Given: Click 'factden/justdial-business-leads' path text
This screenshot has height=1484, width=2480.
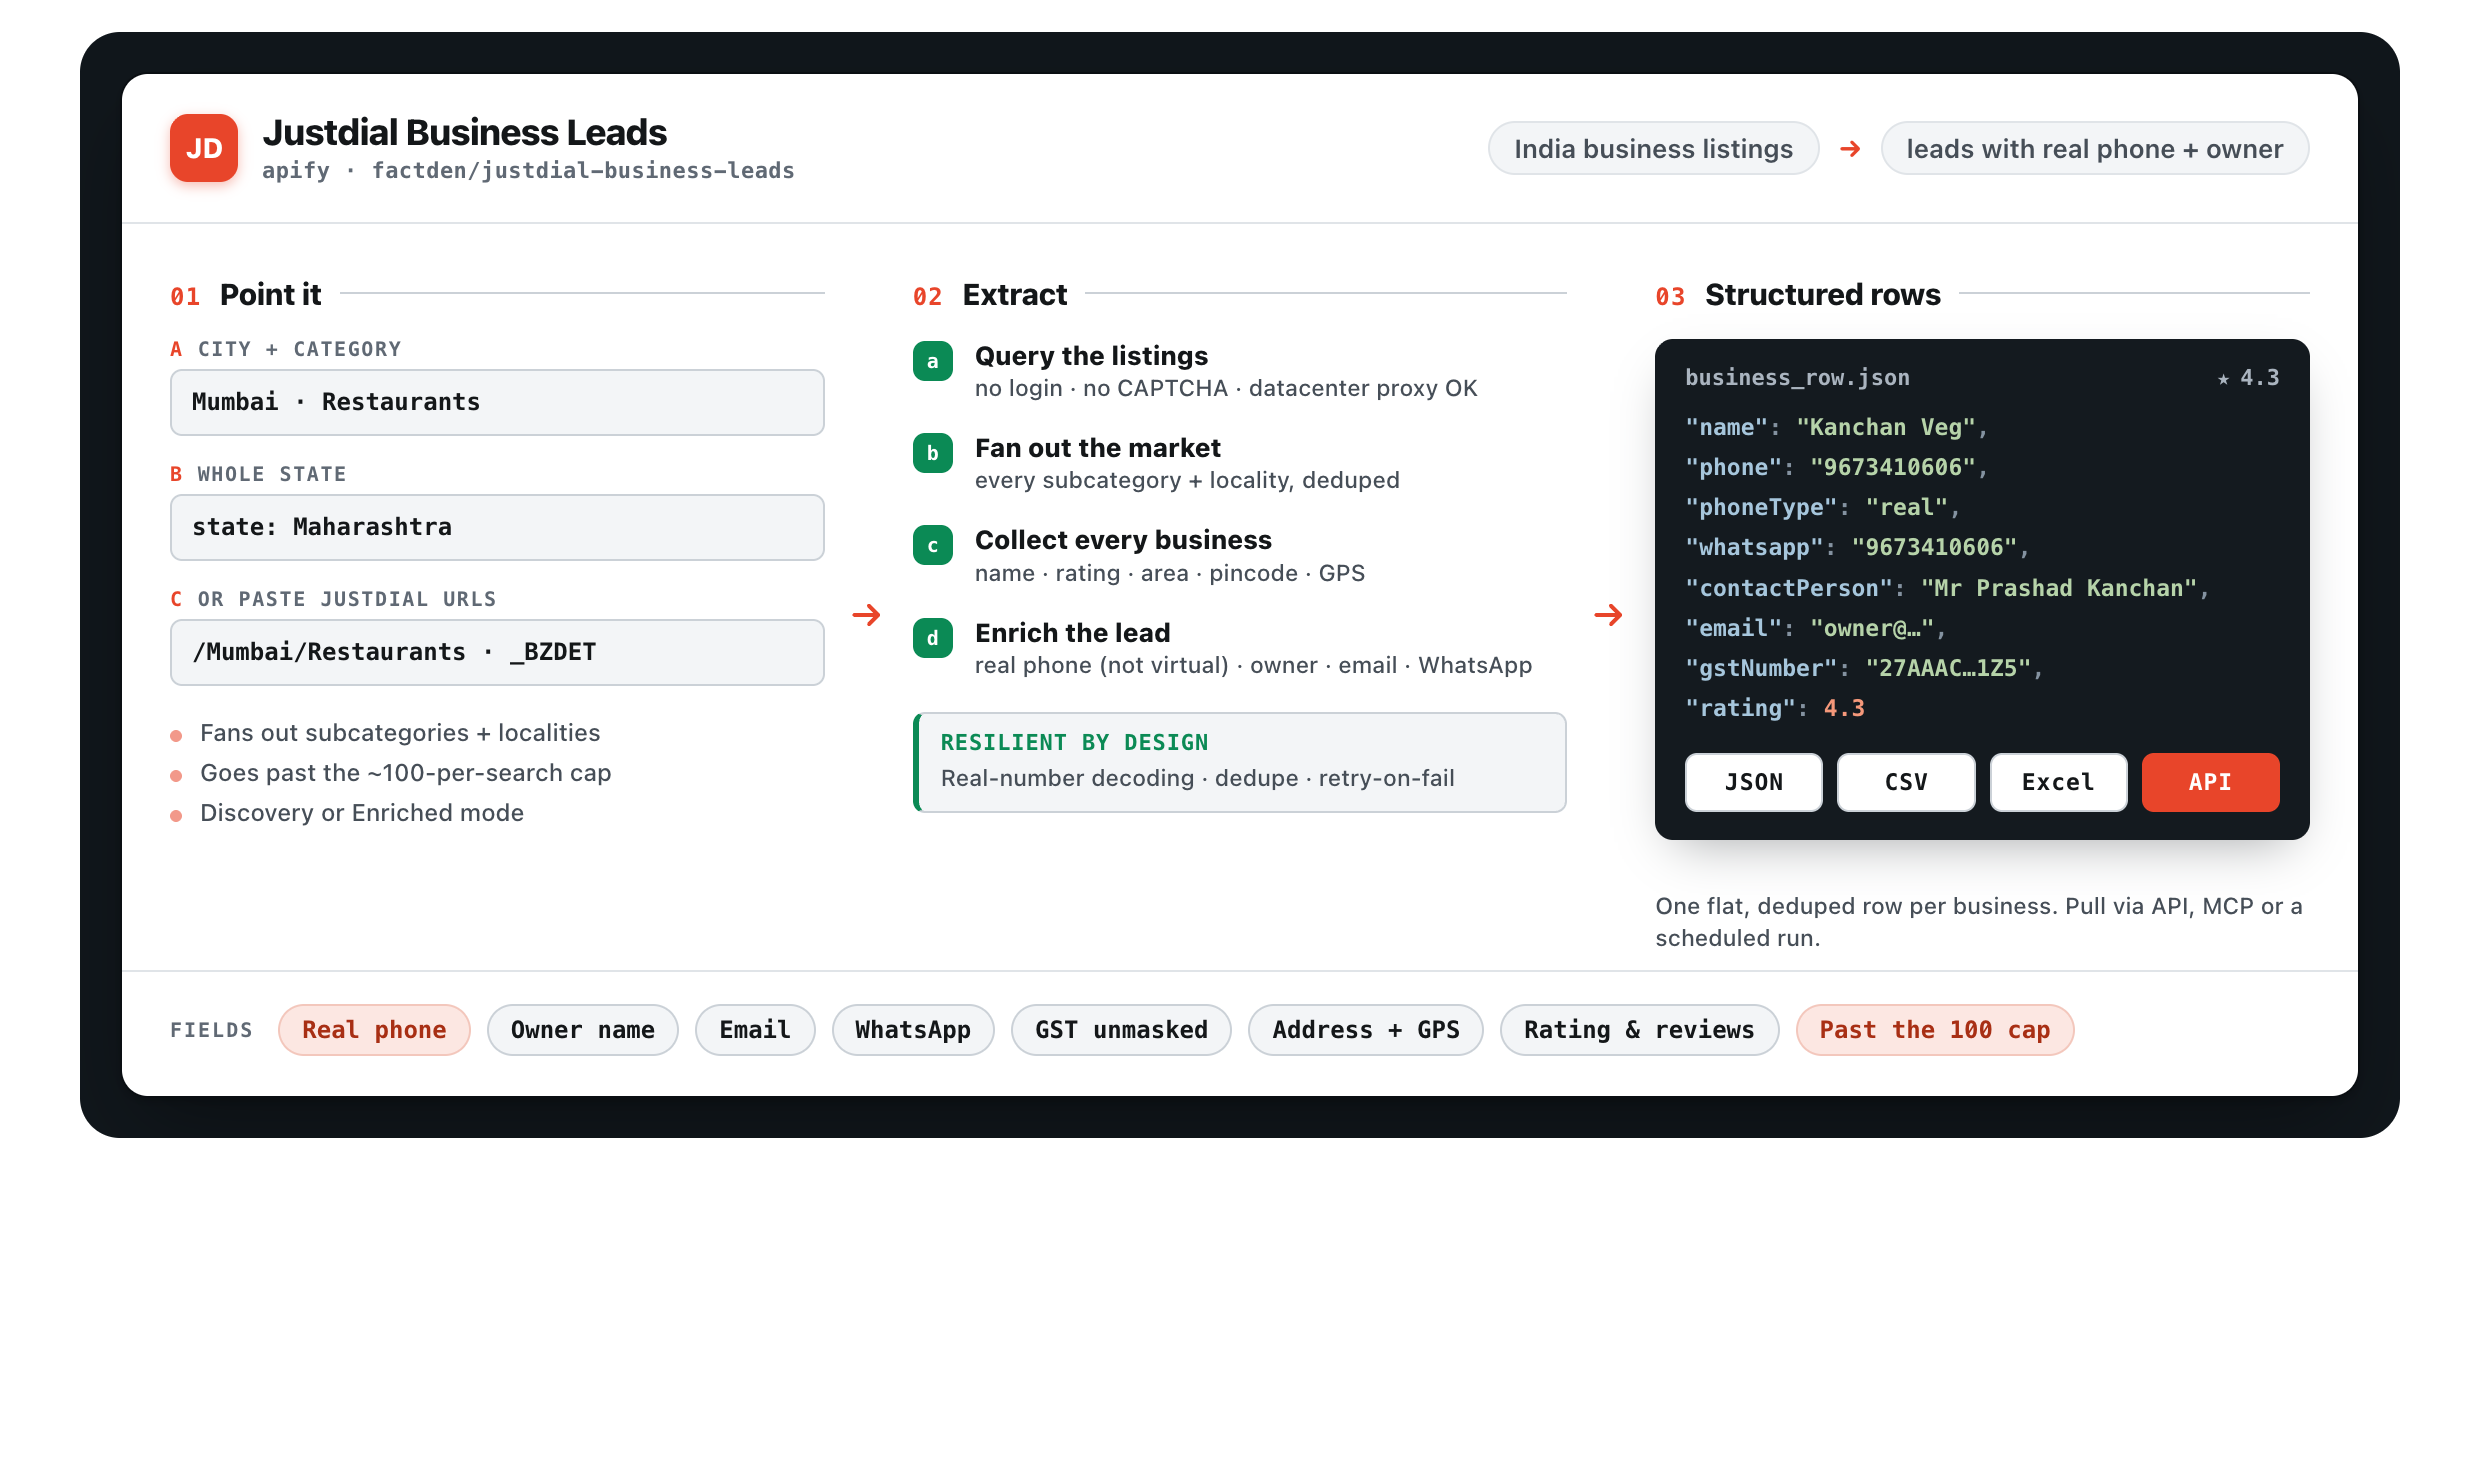Looking at the screenshot, I should click(x=583, y=171).
